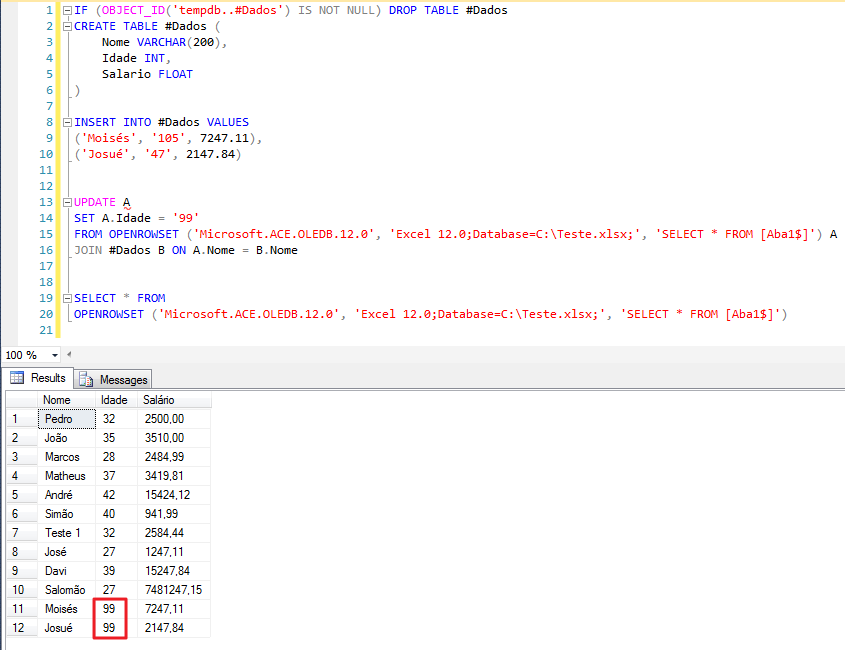Select the salary cell 2500,00
This screenshot has width=845, height=650.
[x=174, y=419]
